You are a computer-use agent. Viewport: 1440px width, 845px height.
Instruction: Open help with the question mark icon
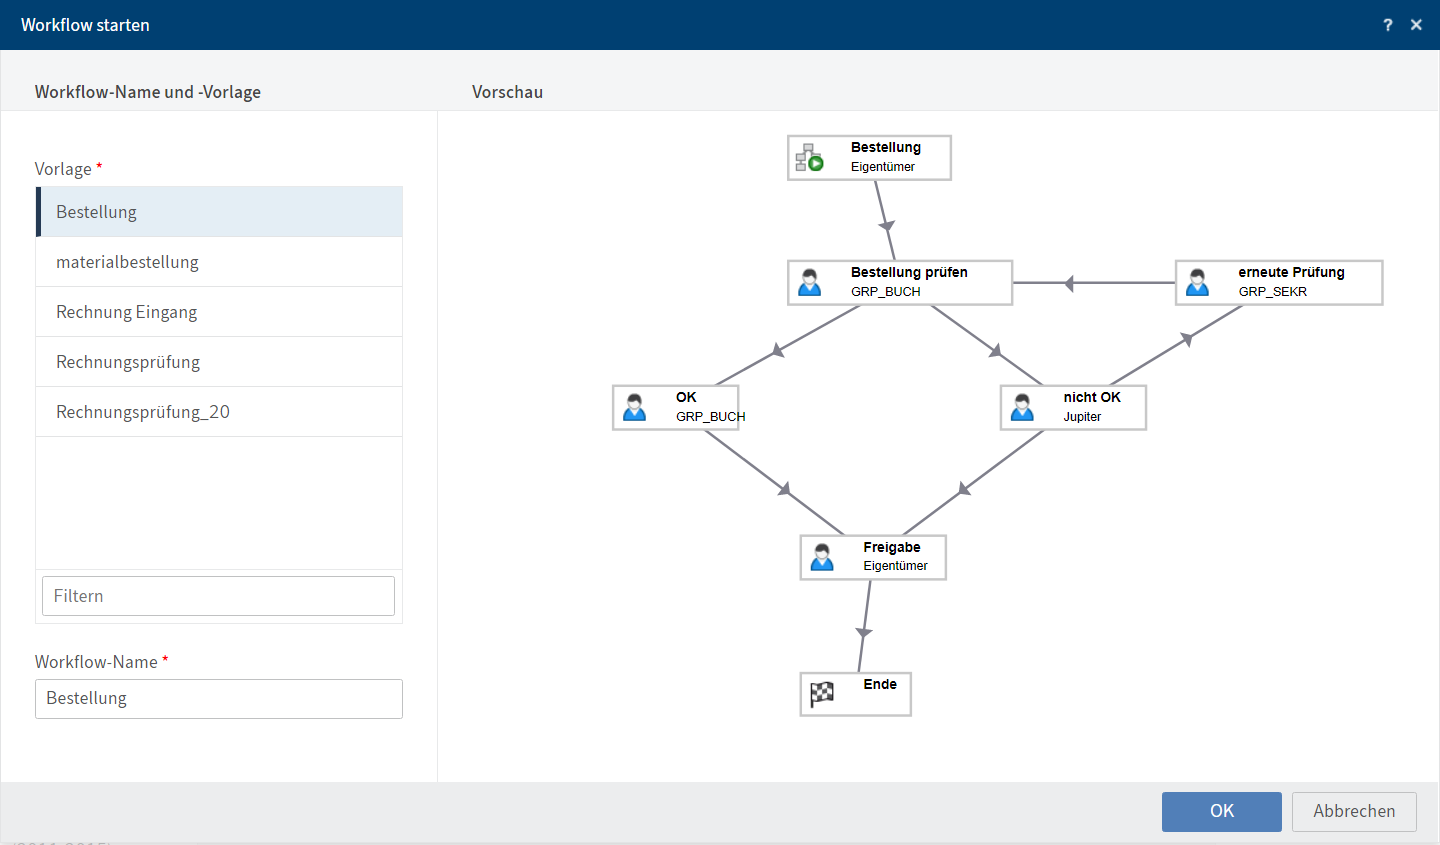coord(1387,25)
